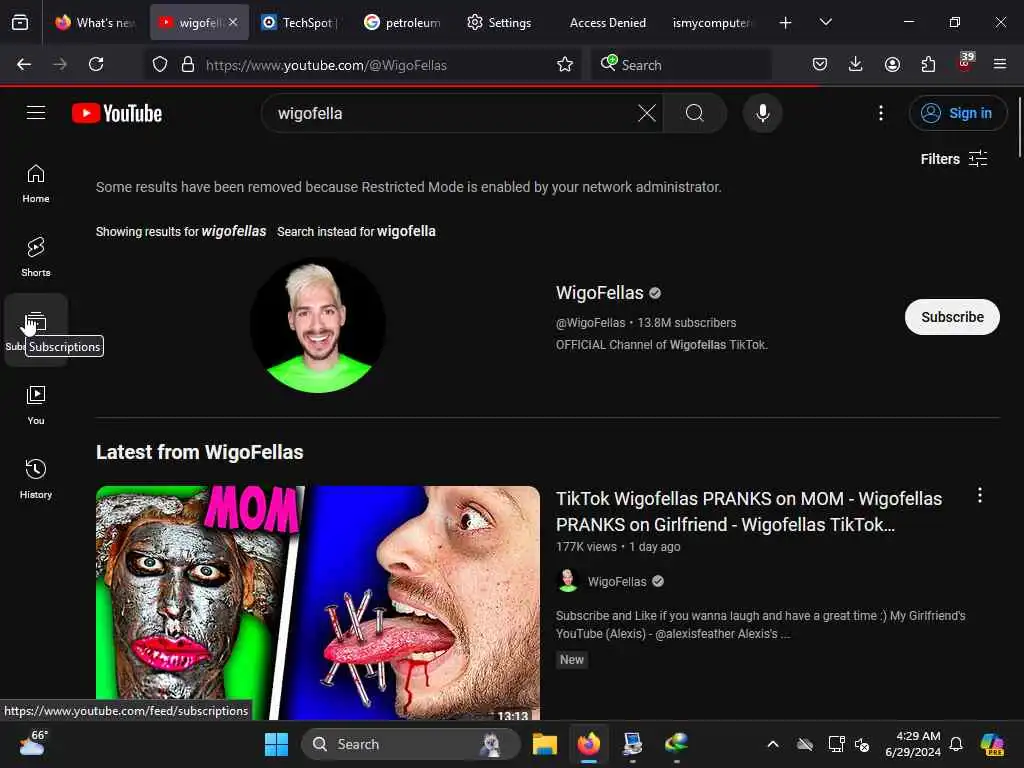This screenshot has width=1024, height=768.
Task: Open Subscriptions in the sidebar
Action: click(36, 330)
